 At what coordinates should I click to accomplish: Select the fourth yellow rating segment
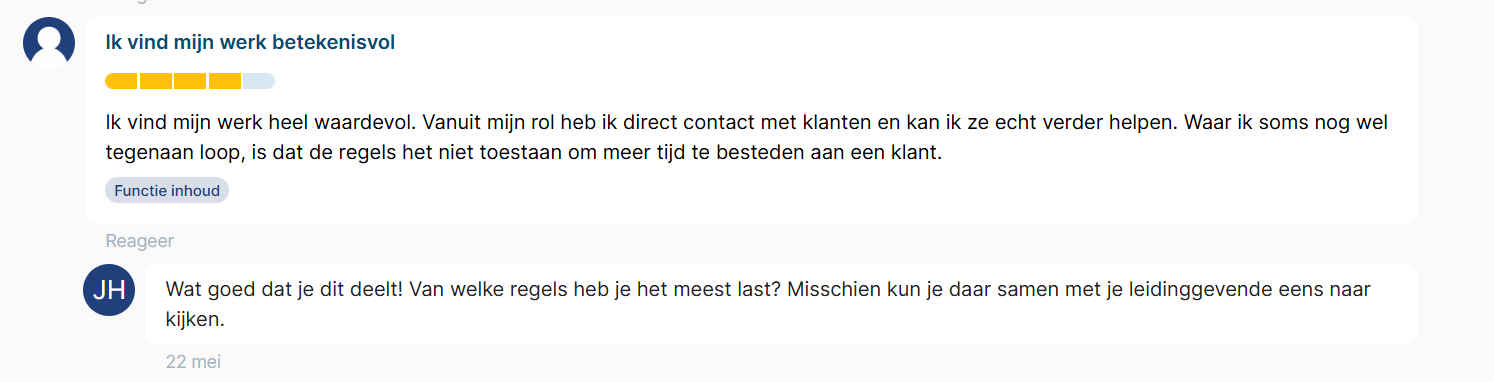coord(224,81)
